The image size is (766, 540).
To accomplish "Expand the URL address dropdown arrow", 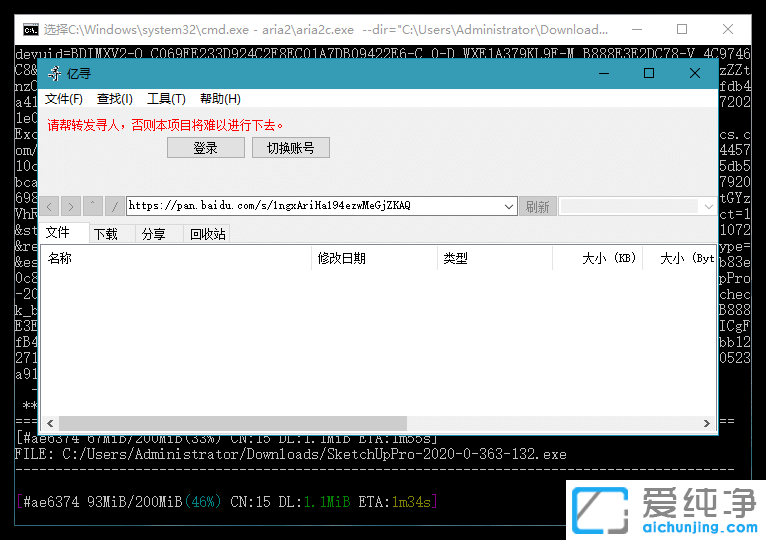I will pyautogui.click(x=509, y=206).
